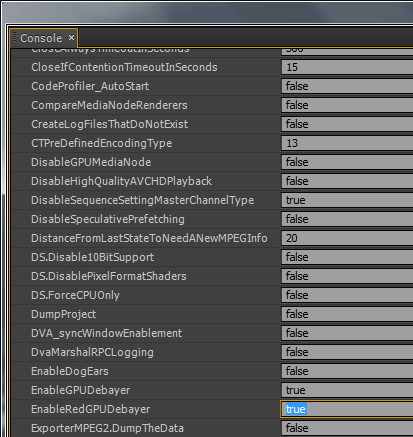Edit DisableSpeculativePrefetching value field
Viewport: 413px width, 437px height.
point(347,219)
